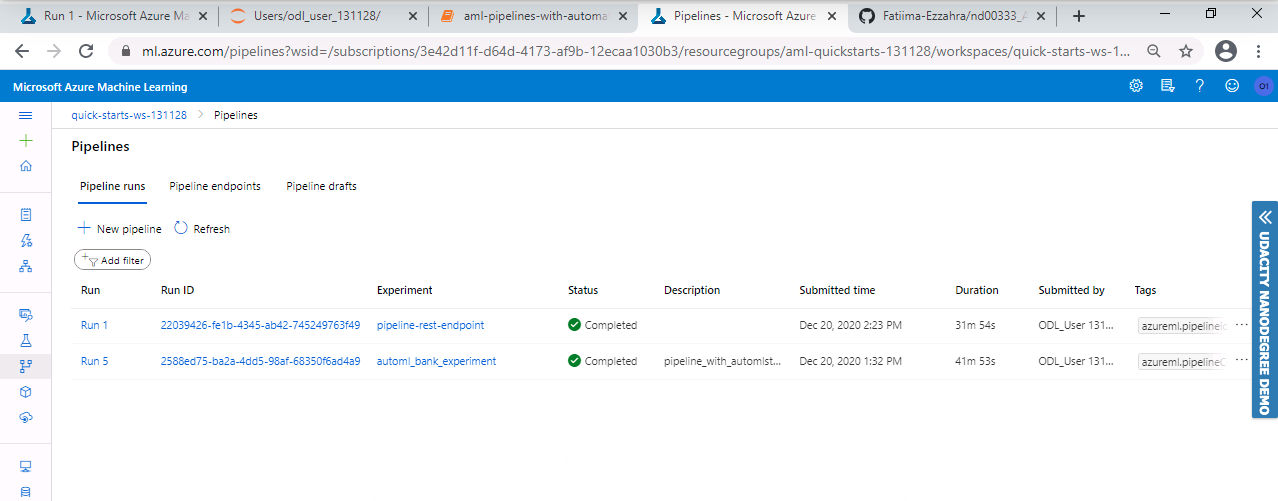Open Endpoints cloud icon in sidebar
1278x501 pixels.
(26, 418)
